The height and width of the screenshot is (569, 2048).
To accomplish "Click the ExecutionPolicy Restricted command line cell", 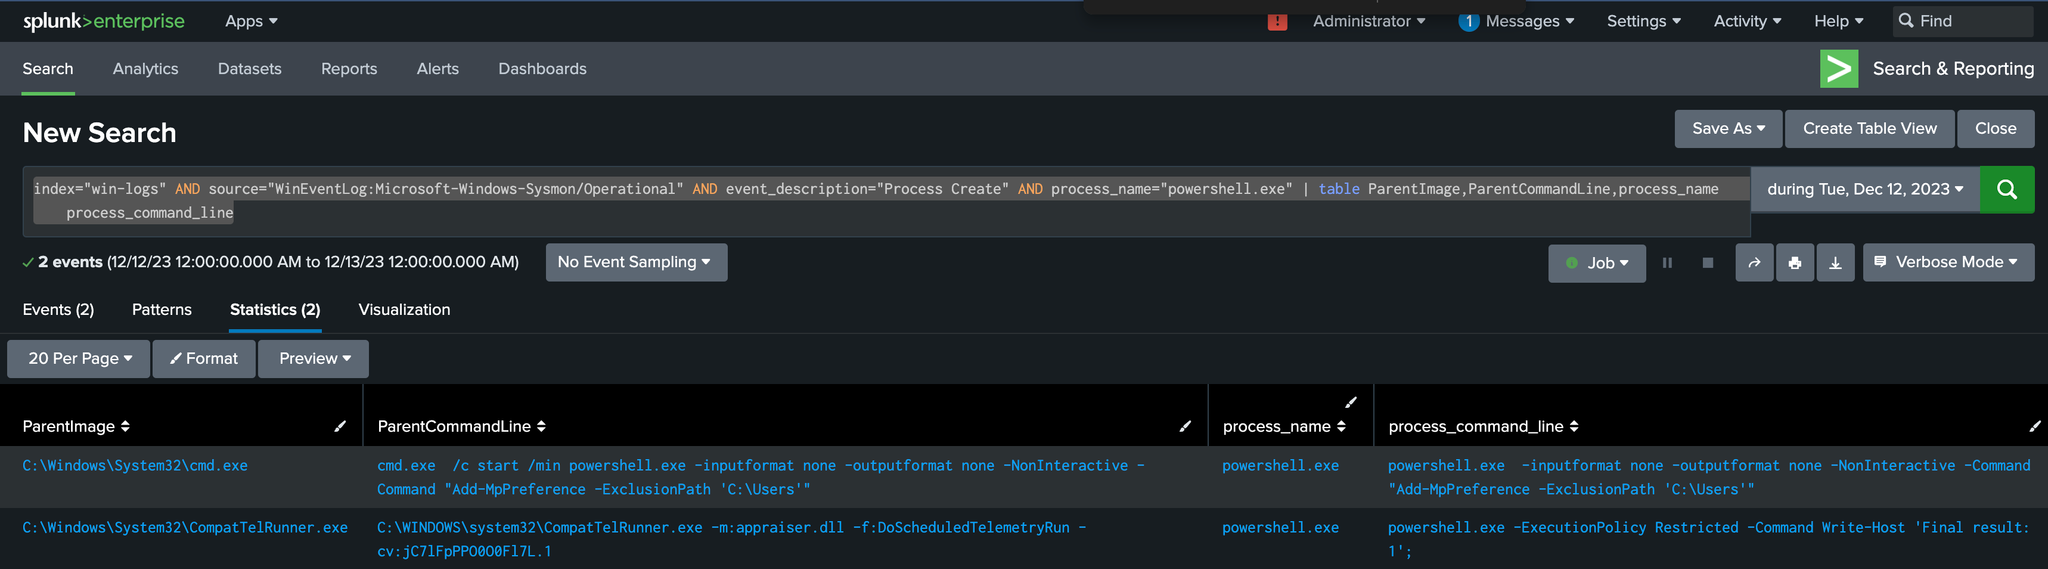I will click(1709, 540).
